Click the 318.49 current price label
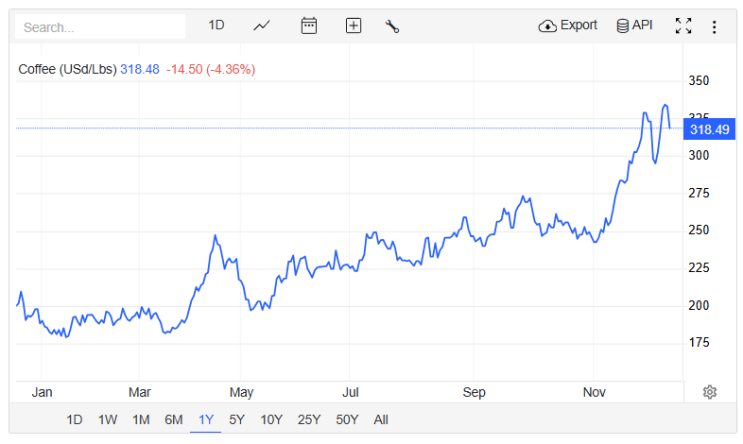This screenshot has height=444, width=743. [709, 129]
